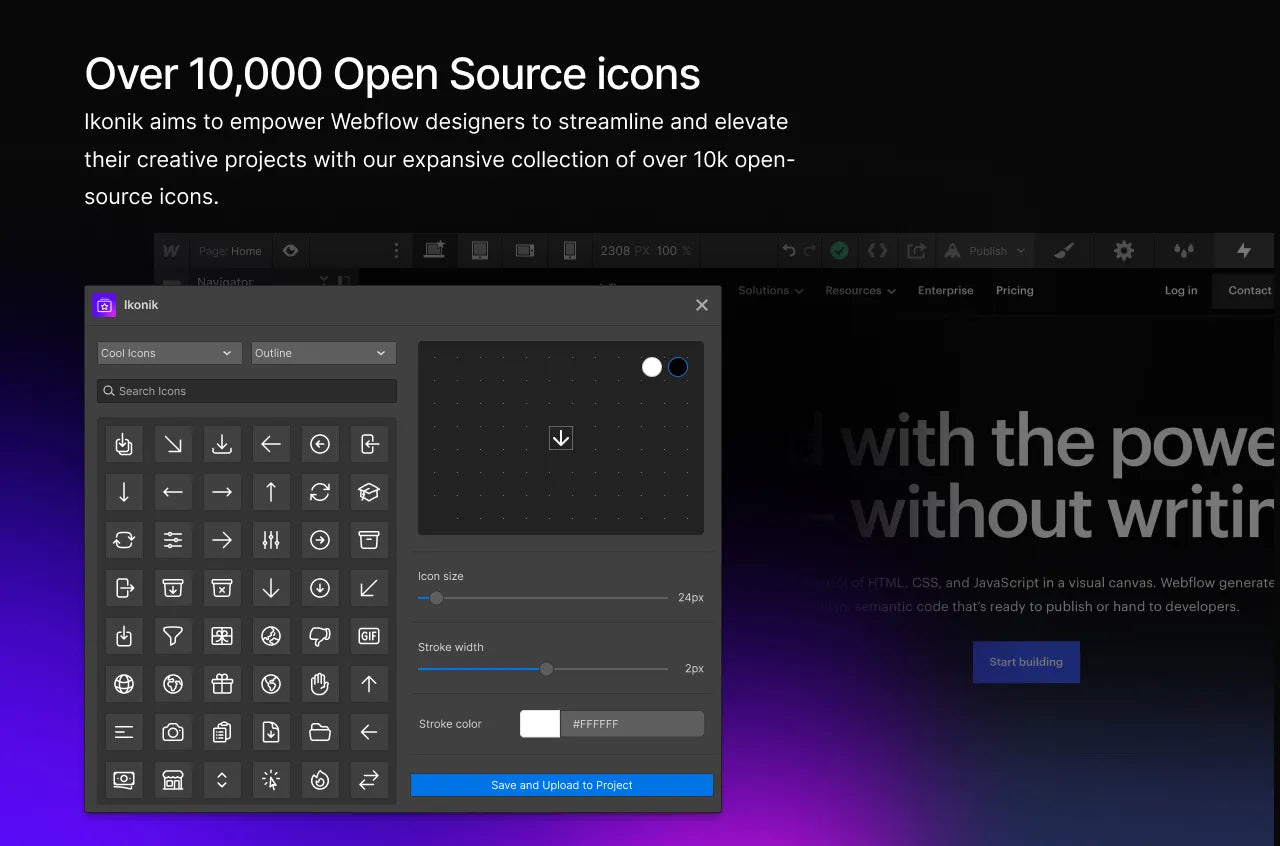Select the grid-line globe icon
Viewport: 1280px width, 846px height.
[x=124, y=684]
